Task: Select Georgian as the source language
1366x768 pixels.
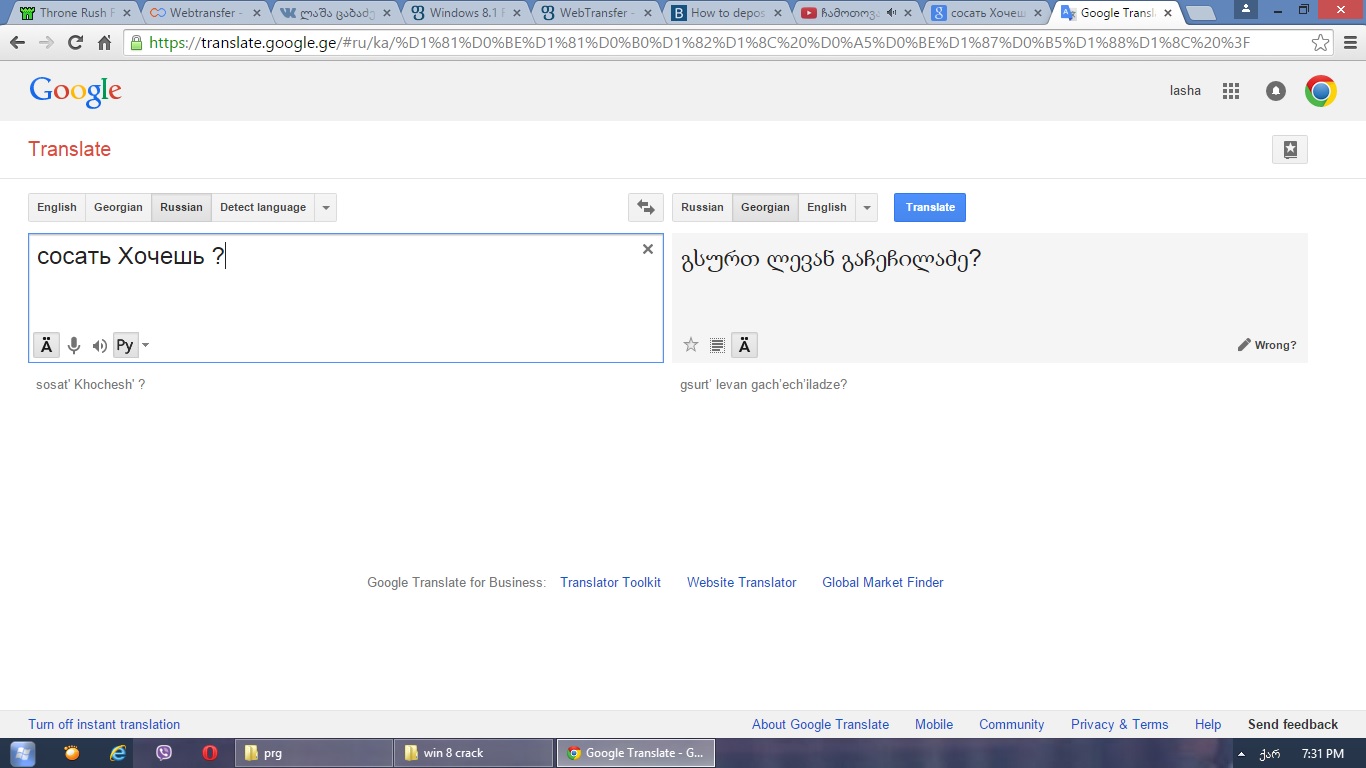Action: coord(118,207)
